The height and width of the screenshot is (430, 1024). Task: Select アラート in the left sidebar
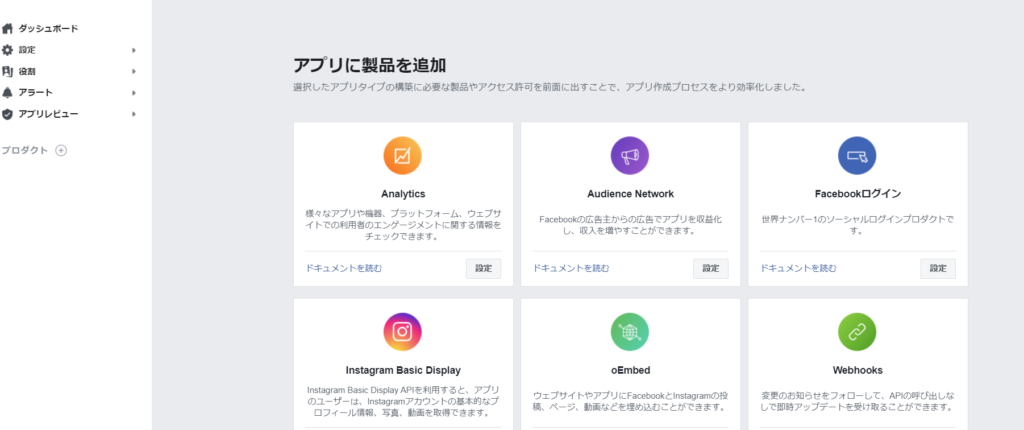[35, 93]
